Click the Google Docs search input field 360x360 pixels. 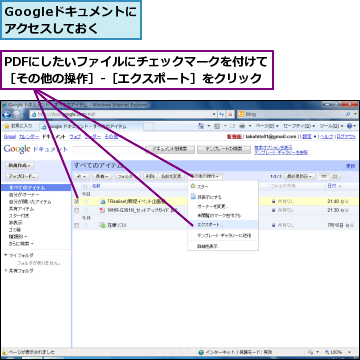coord(108,150)
